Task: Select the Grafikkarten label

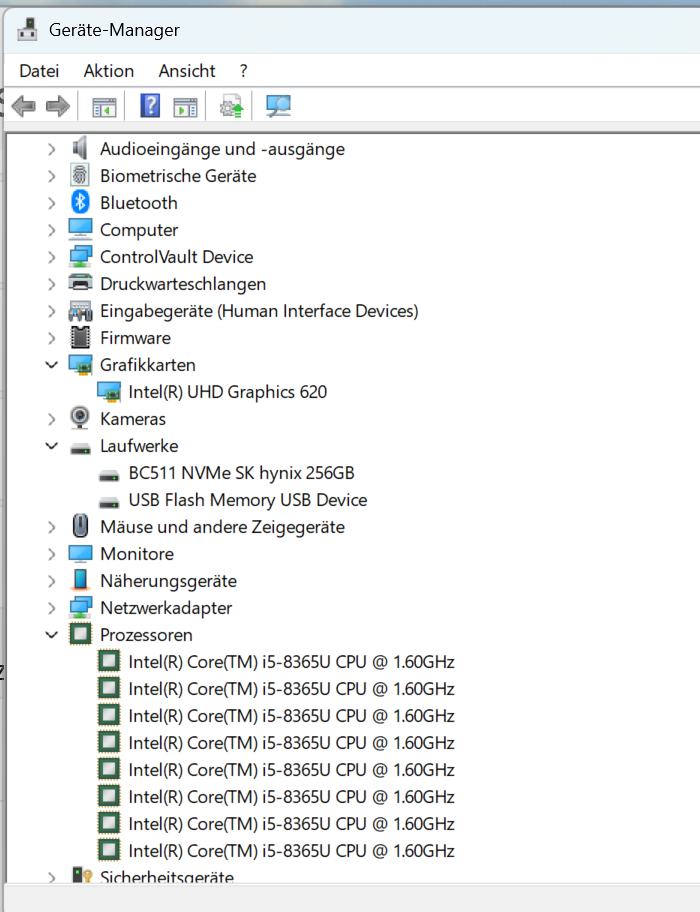Action: [x=148, y=365]
